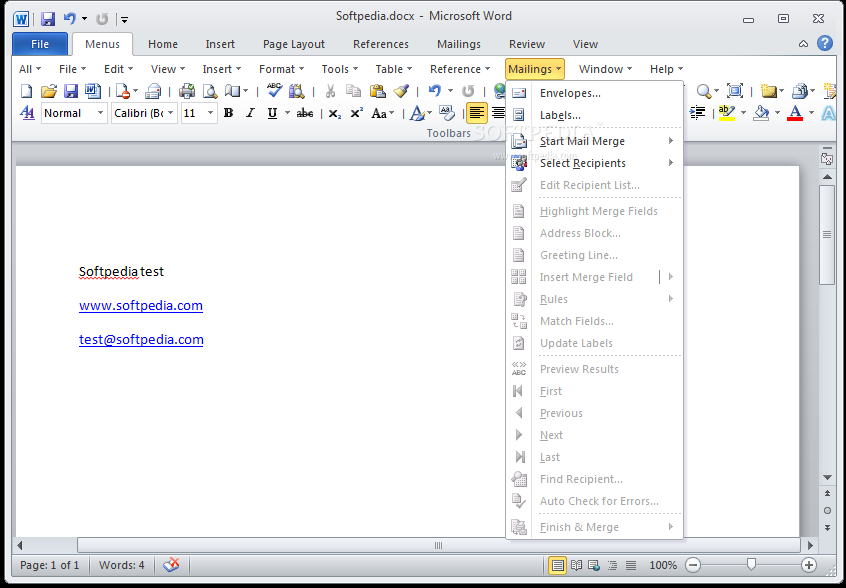Toggle the highlighted Align Left button

tap(476, 113)
